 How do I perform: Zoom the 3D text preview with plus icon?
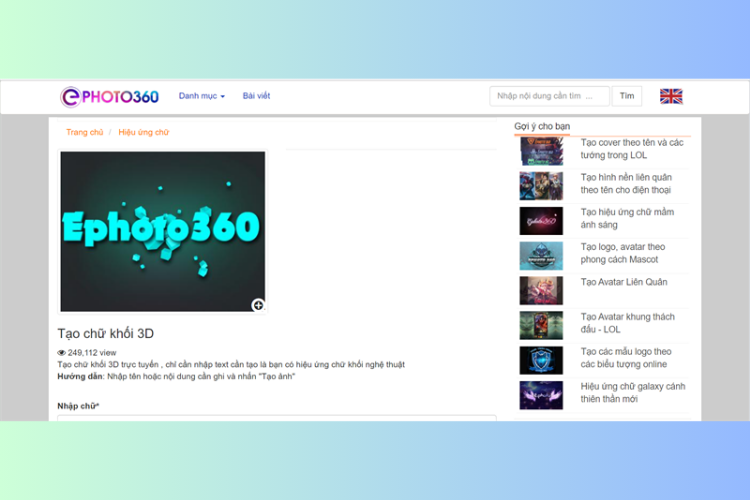tap(258, 305)
